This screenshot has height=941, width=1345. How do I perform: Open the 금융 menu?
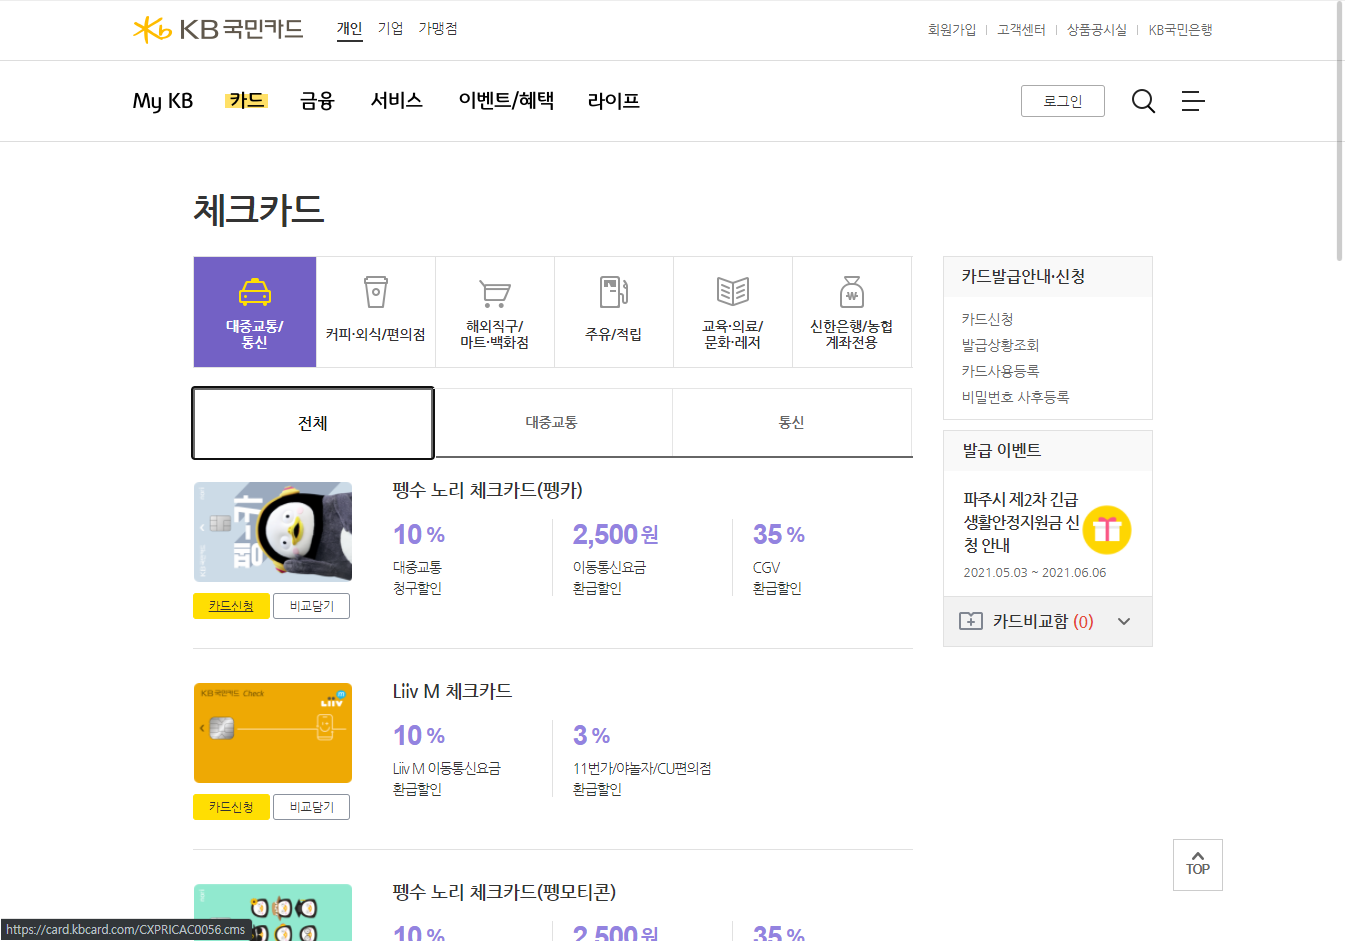tap(317, 101)
